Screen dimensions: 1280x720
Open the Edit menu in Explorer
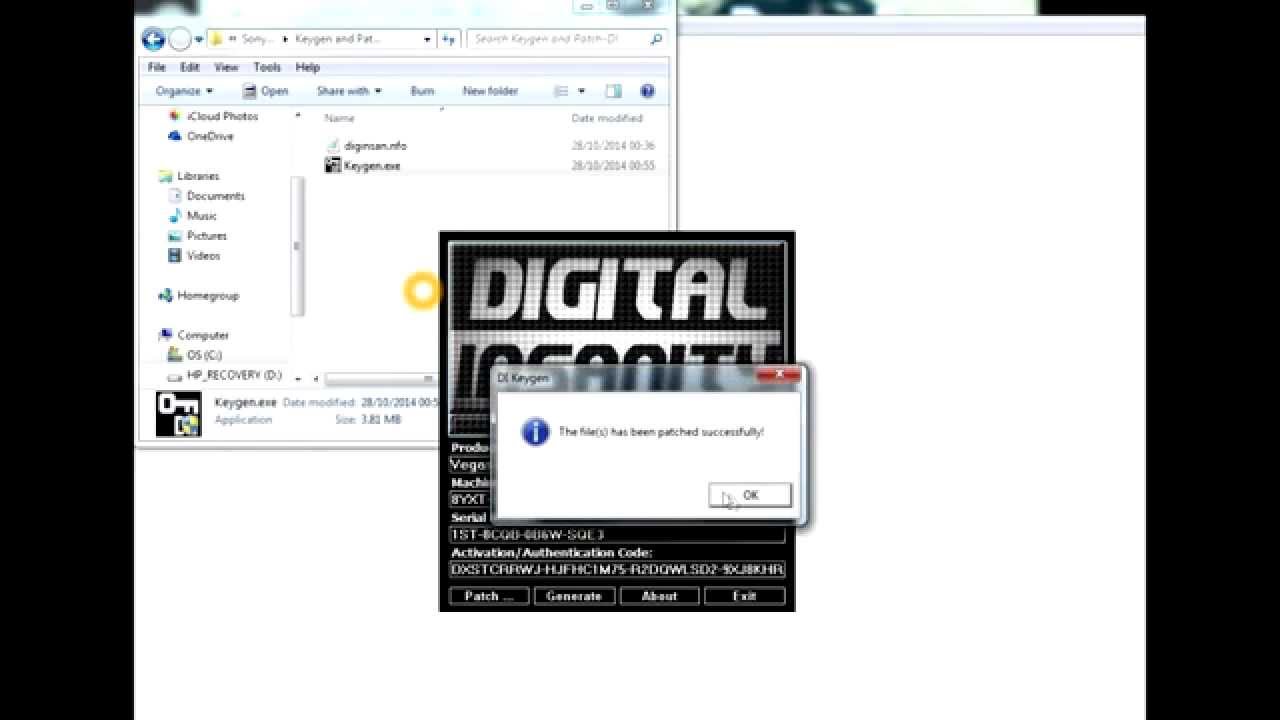click(190, 67)
